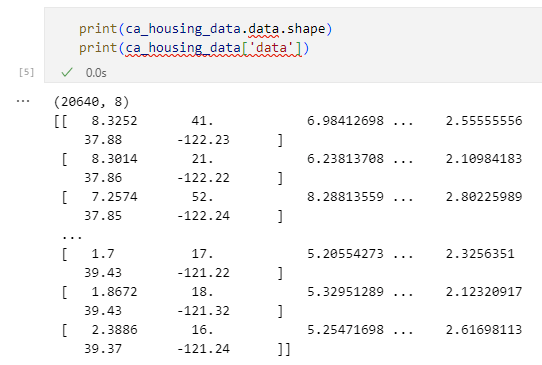Click the 5.20554273 value in the output
This screenshot has height=365, width=542.
345,254
